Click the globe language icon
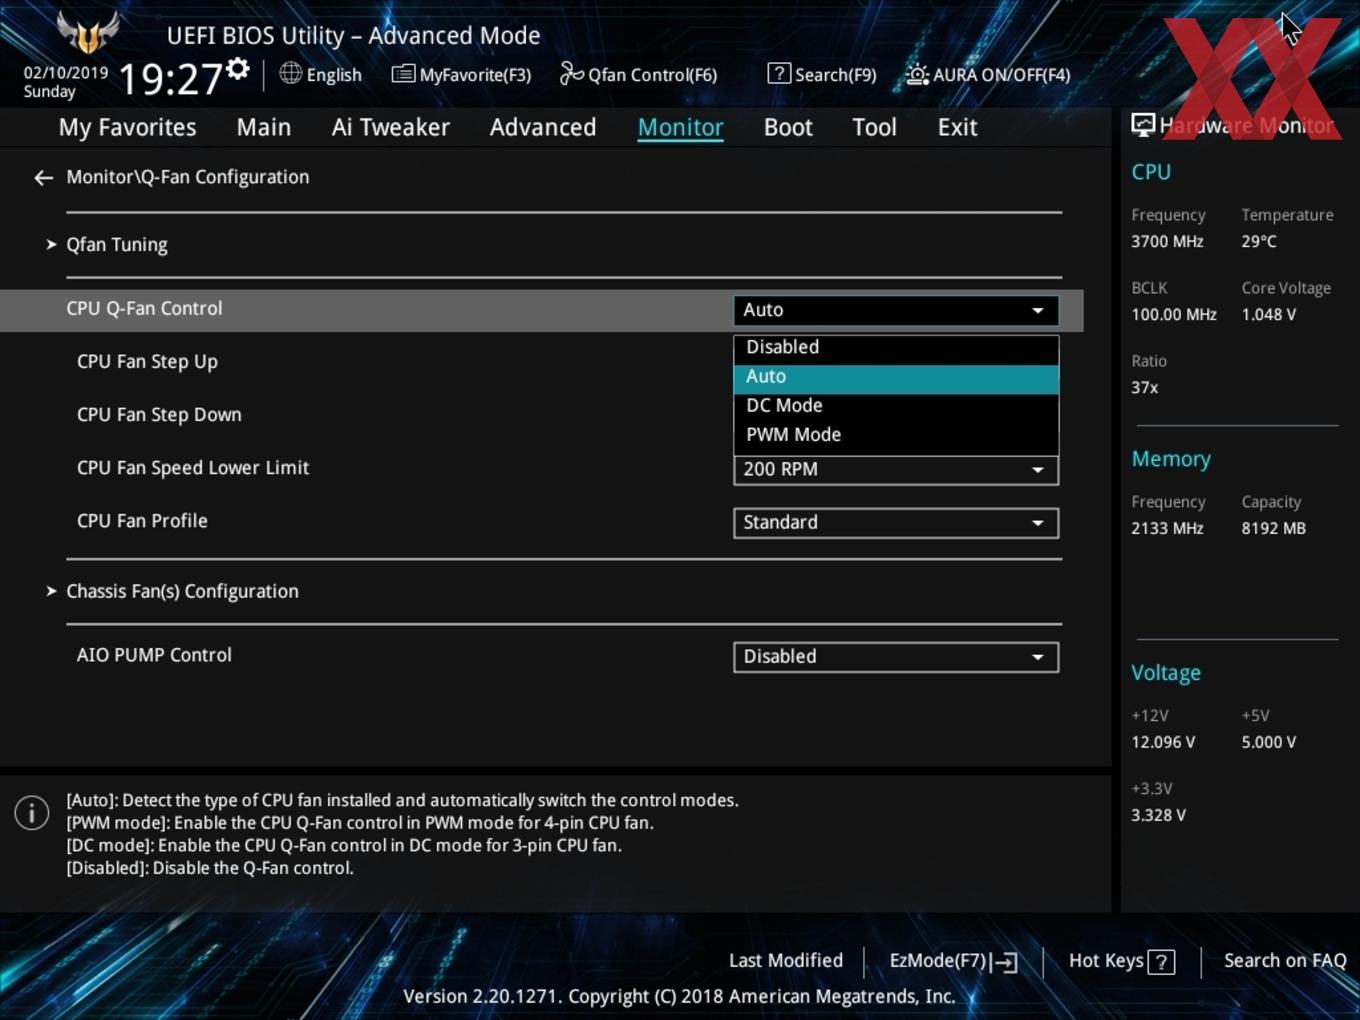The height and width of the screenshot is (1020, 1360). click(290, 73)
